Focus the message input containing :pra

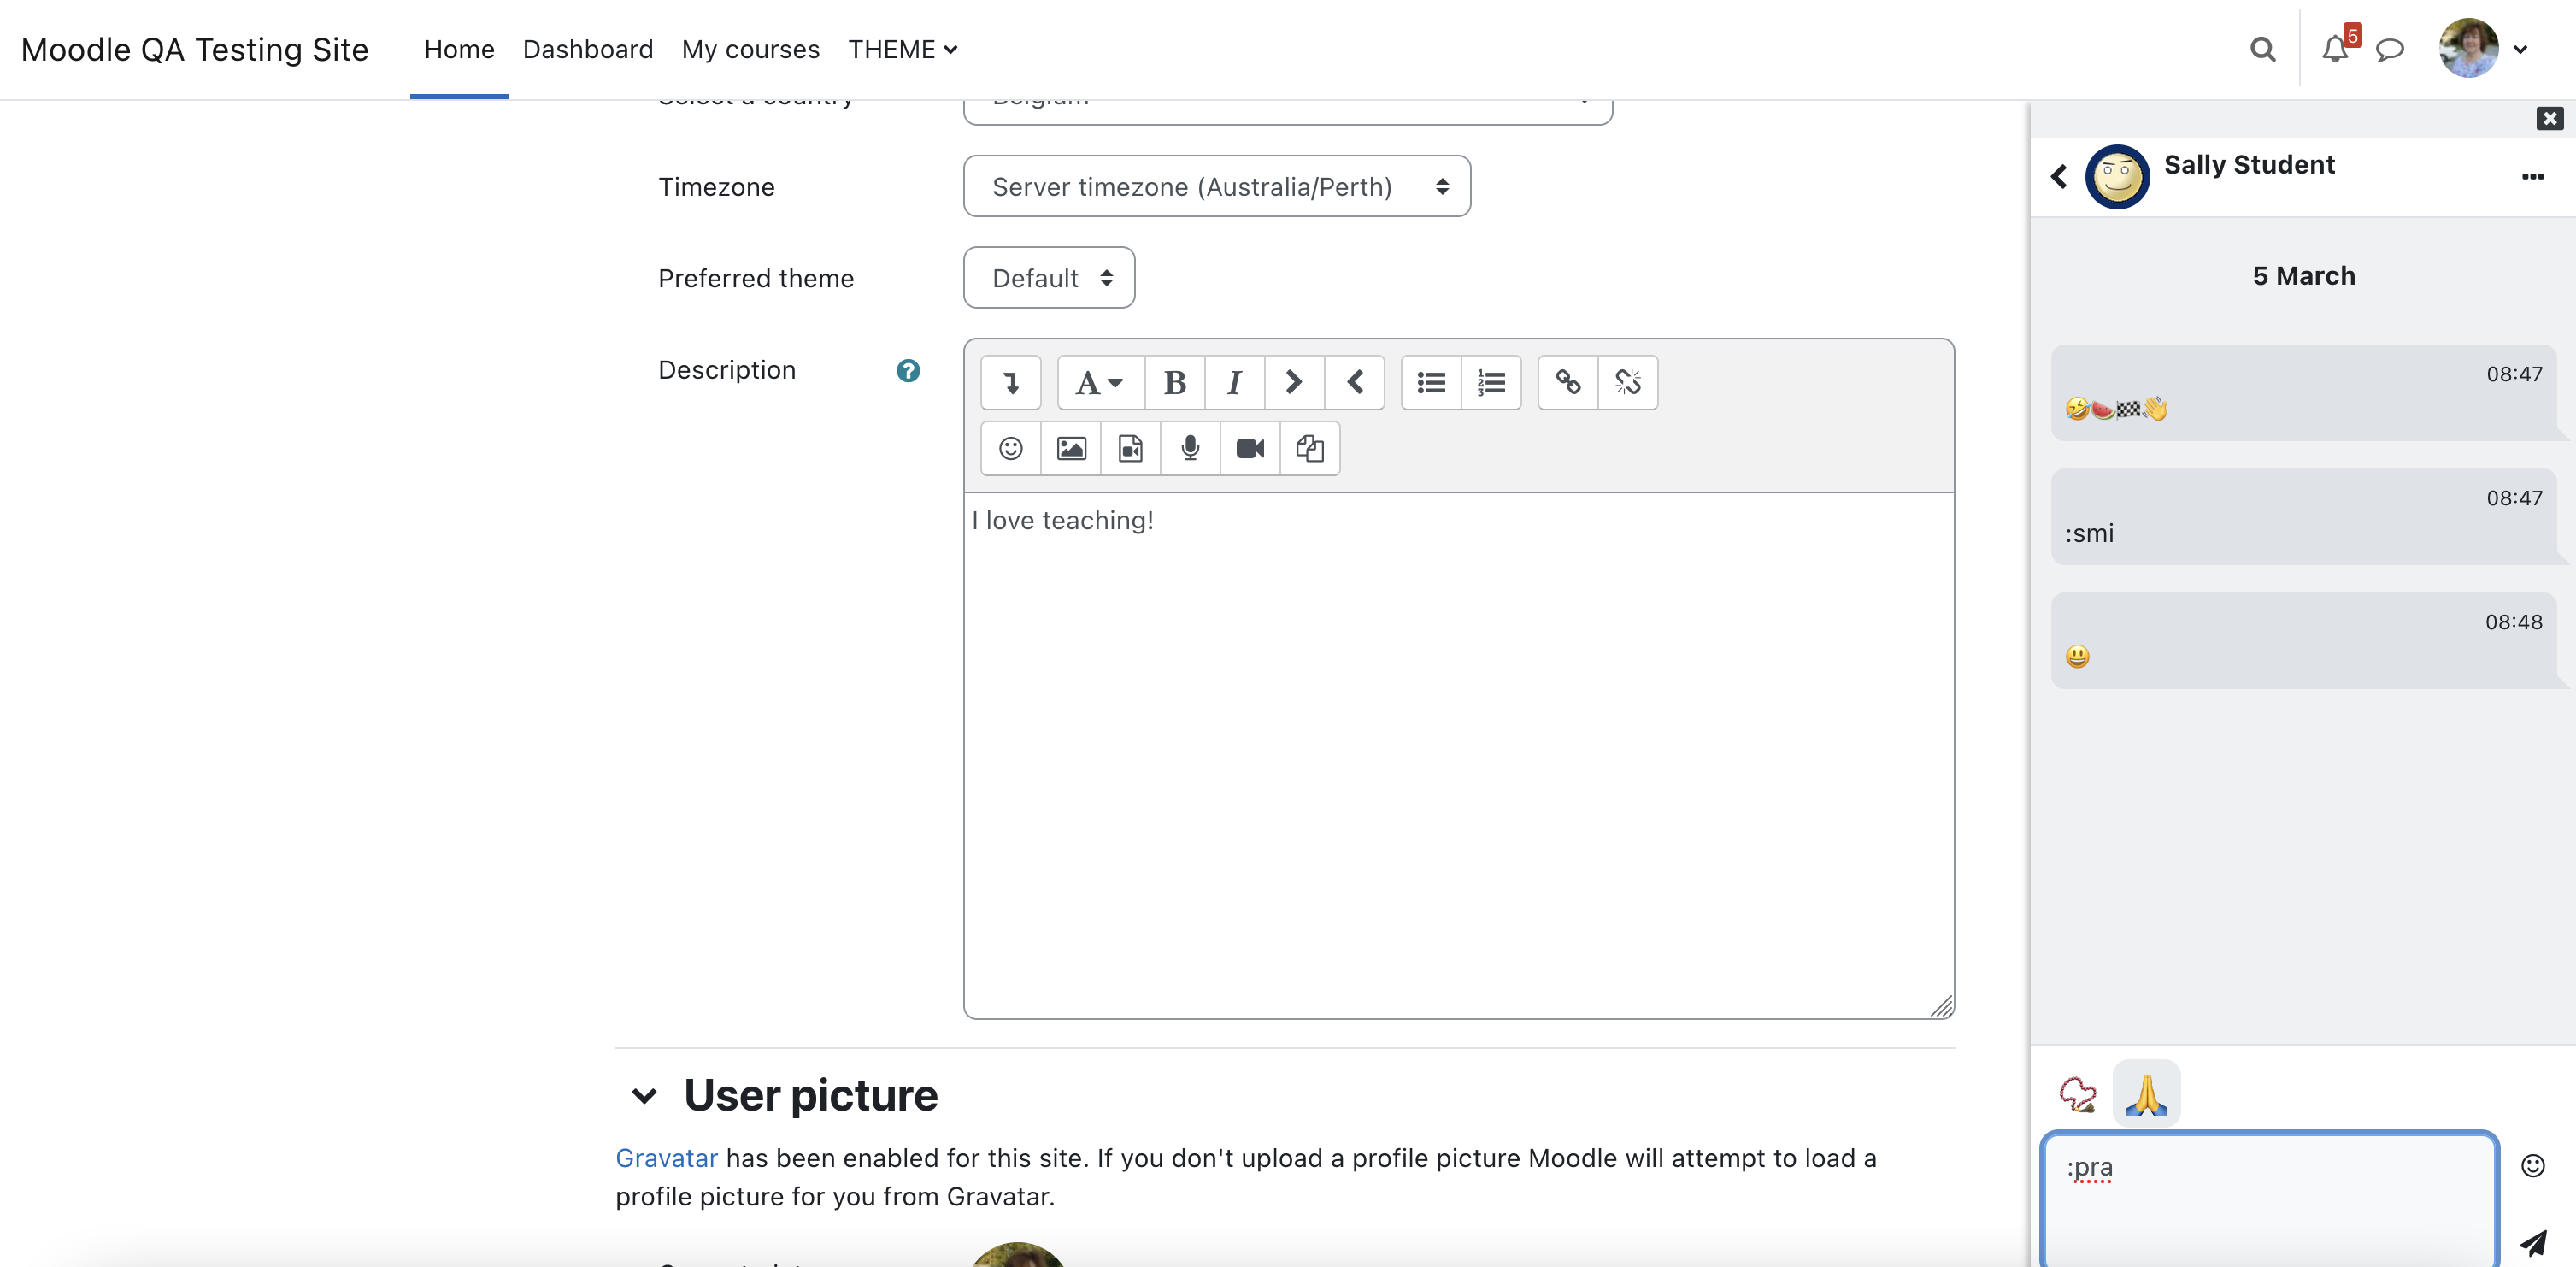[2270, 1200]
